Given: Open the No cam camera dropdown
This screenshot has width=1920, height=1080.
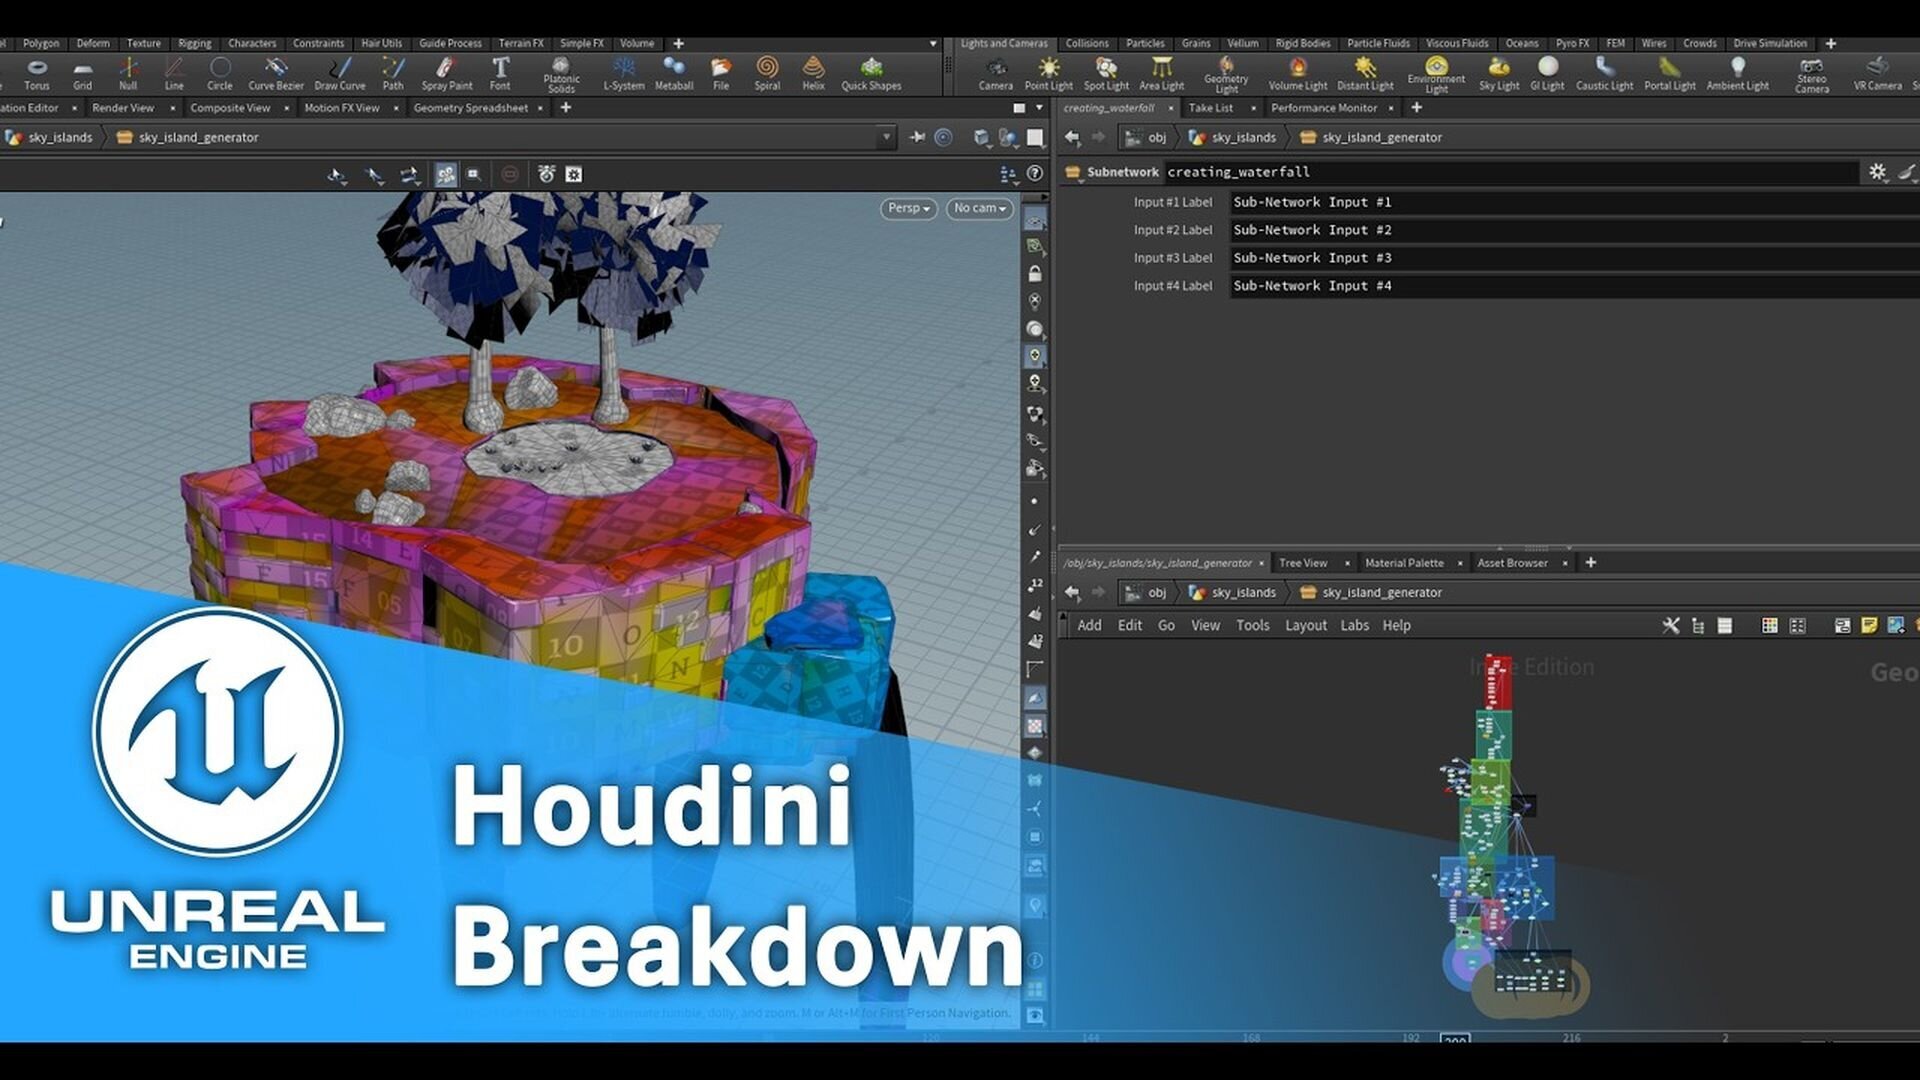Looking at the screenshot, I should click(x=979, y=208).
